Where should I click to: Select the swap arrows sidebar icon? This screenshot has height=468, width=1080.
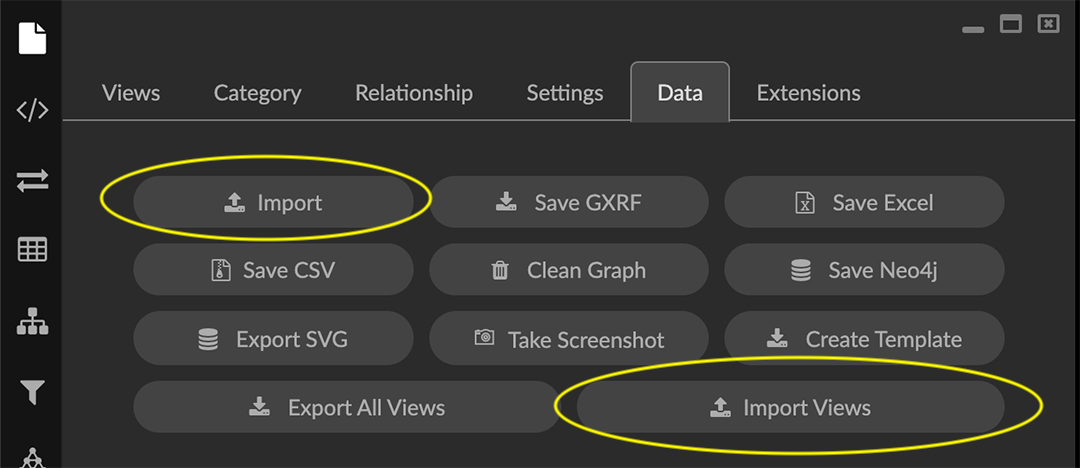click(32, 181)
